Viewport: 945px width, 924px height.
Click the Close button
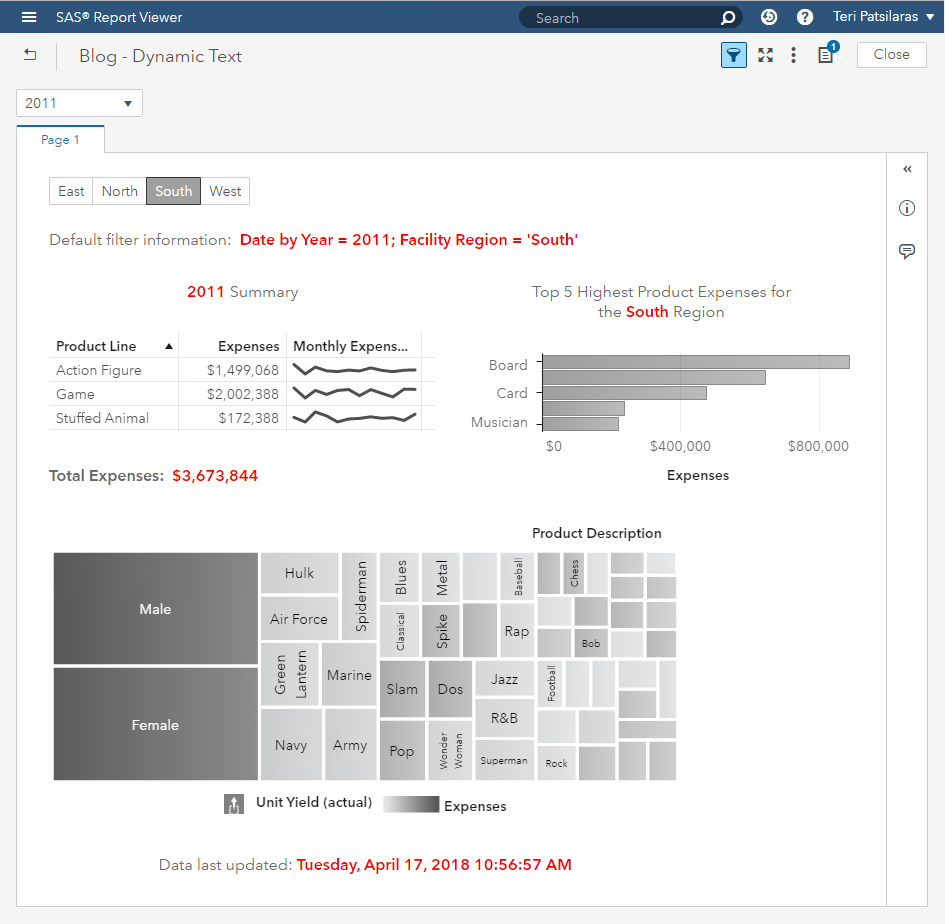tap(891, 54)
